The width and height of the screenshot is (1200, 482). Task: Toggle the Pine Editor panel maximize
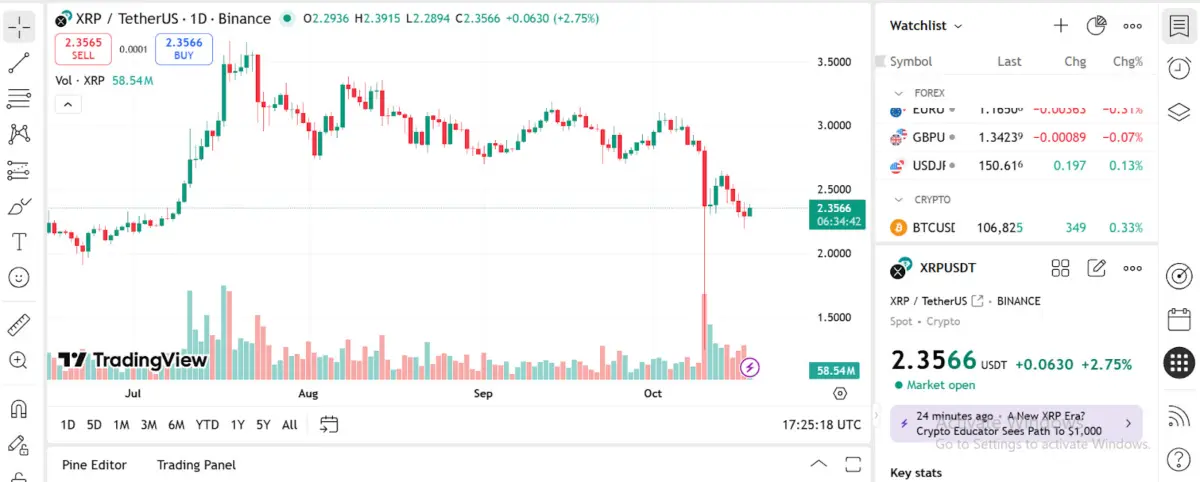click(853, 464)
